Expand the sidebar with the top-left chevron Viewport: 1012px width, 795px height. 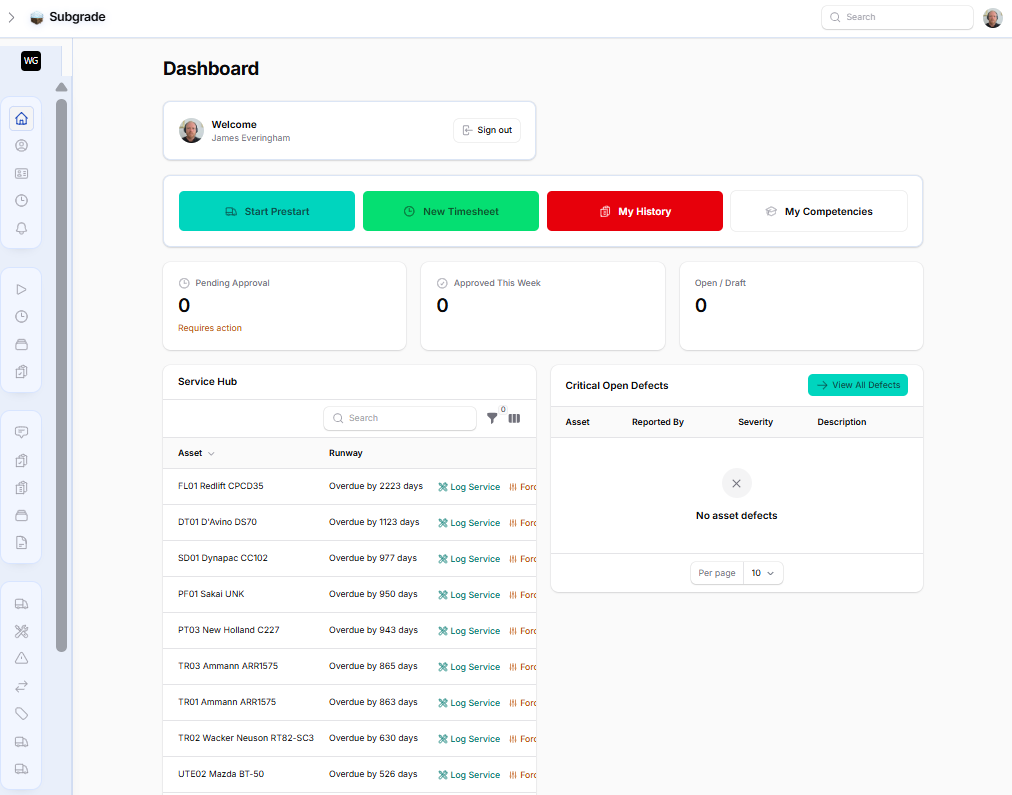(12, 17)
